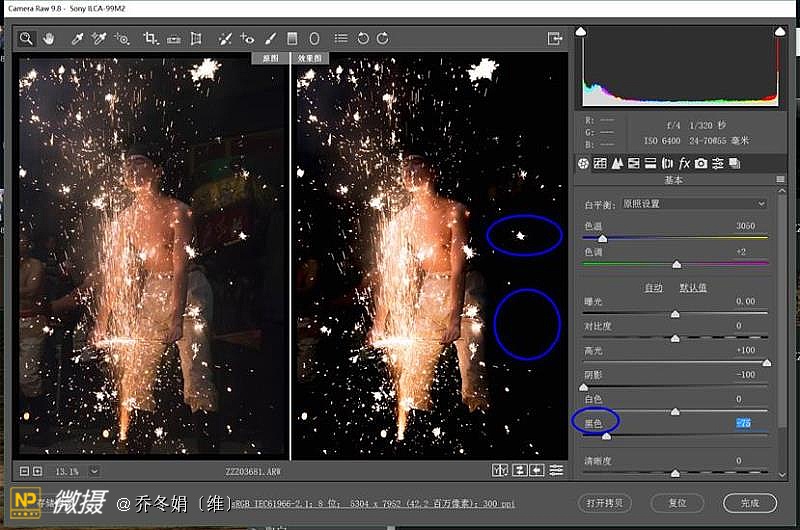800x530 pixels.
Task: Select the Graduated Filter tool
Action: point(292,39)
